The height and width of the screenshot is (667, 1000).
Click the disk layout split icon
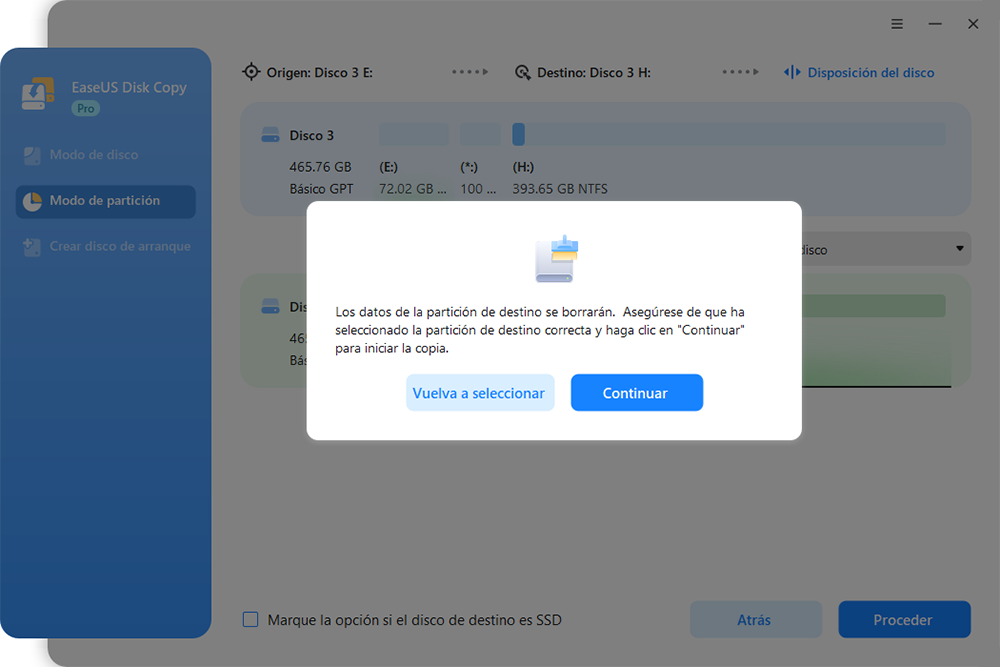[x=791, y=72]
